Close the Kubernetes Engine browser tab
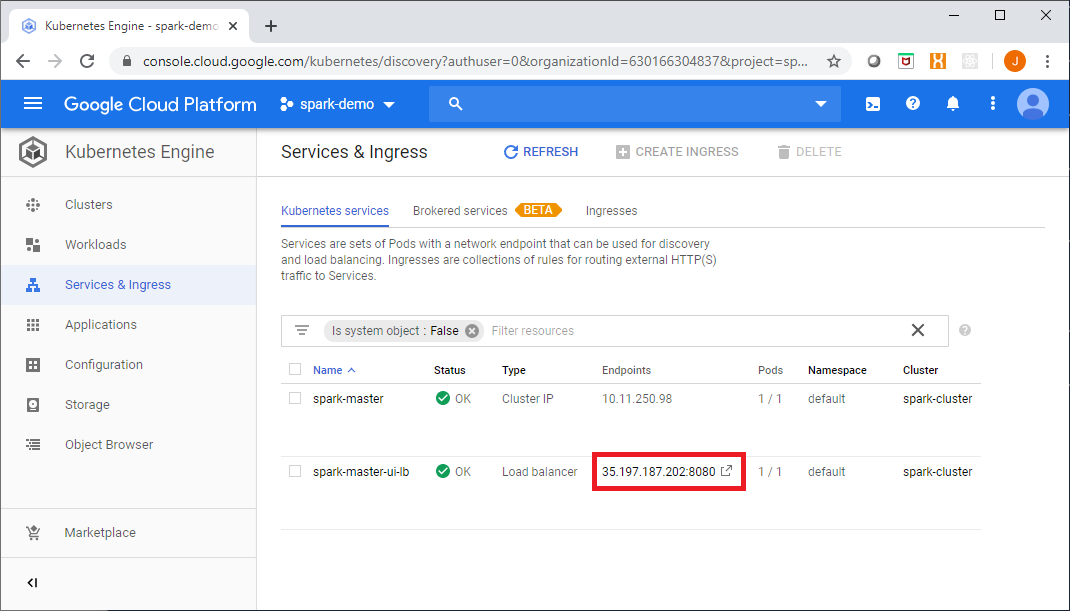Viewport: 1070px width, 611px height. click(x=233, y=26)
